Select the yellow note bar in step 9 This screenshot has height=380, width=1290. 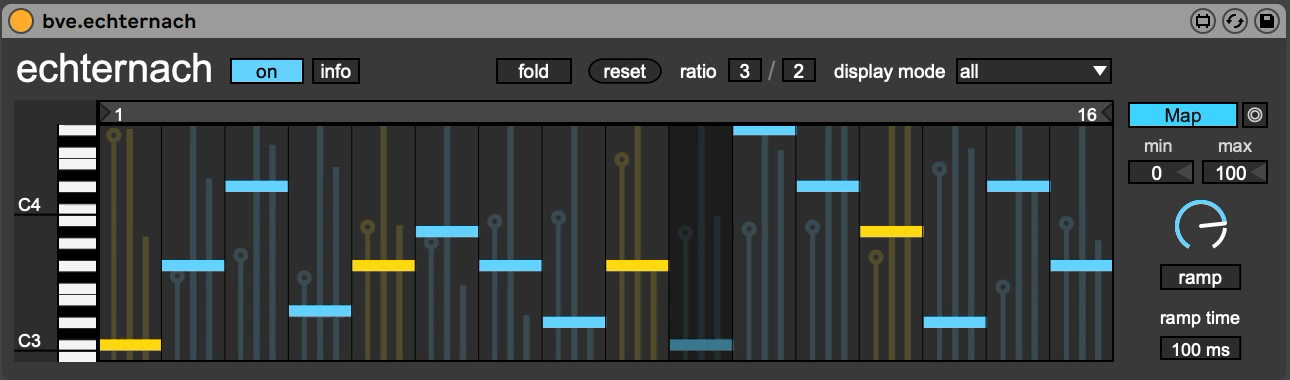click(637, 265)
